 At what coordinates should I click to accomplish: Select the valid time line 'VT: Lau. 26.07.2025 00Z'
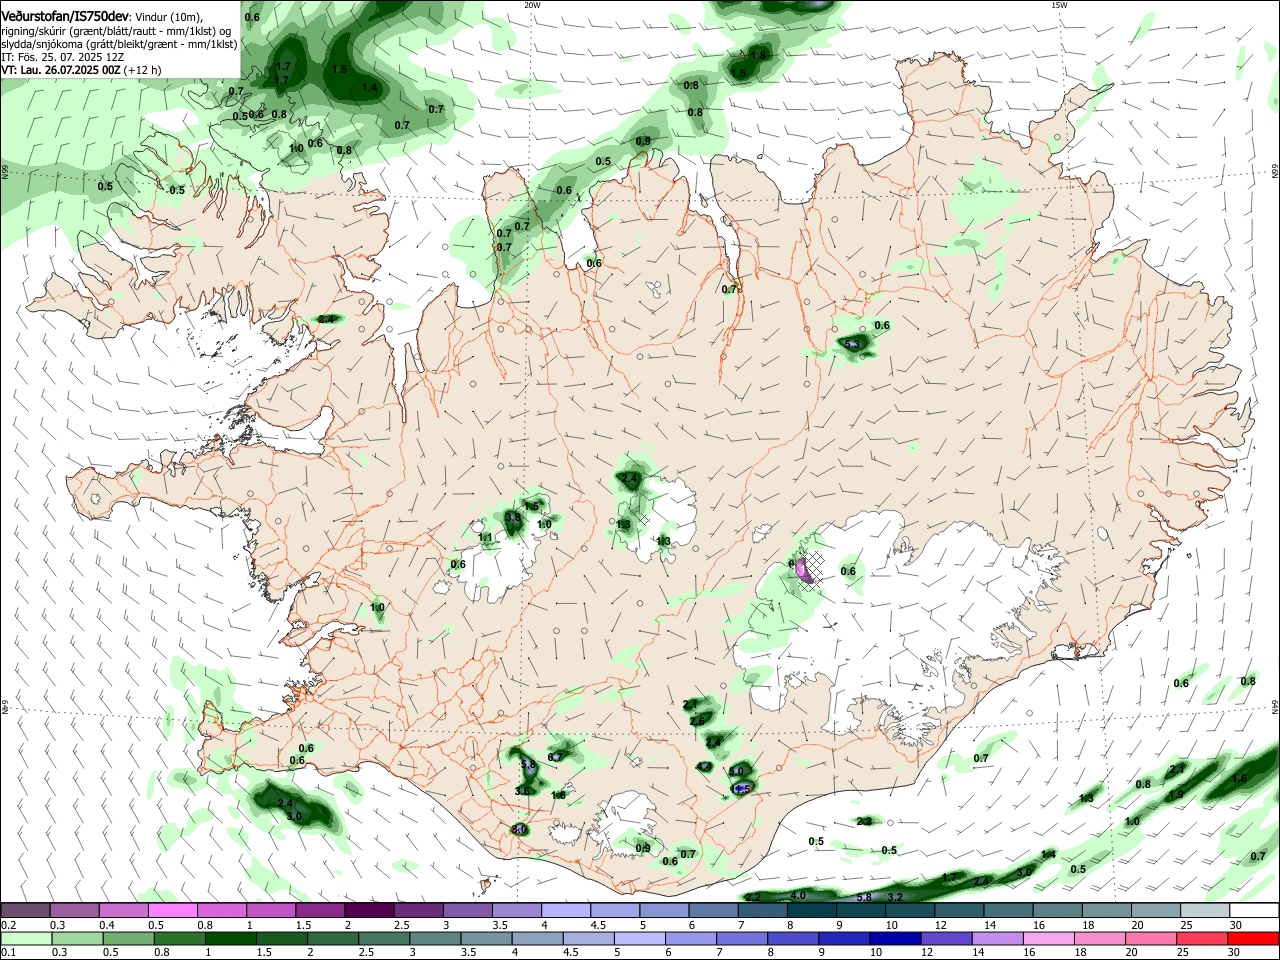click(x=61, y=70)
